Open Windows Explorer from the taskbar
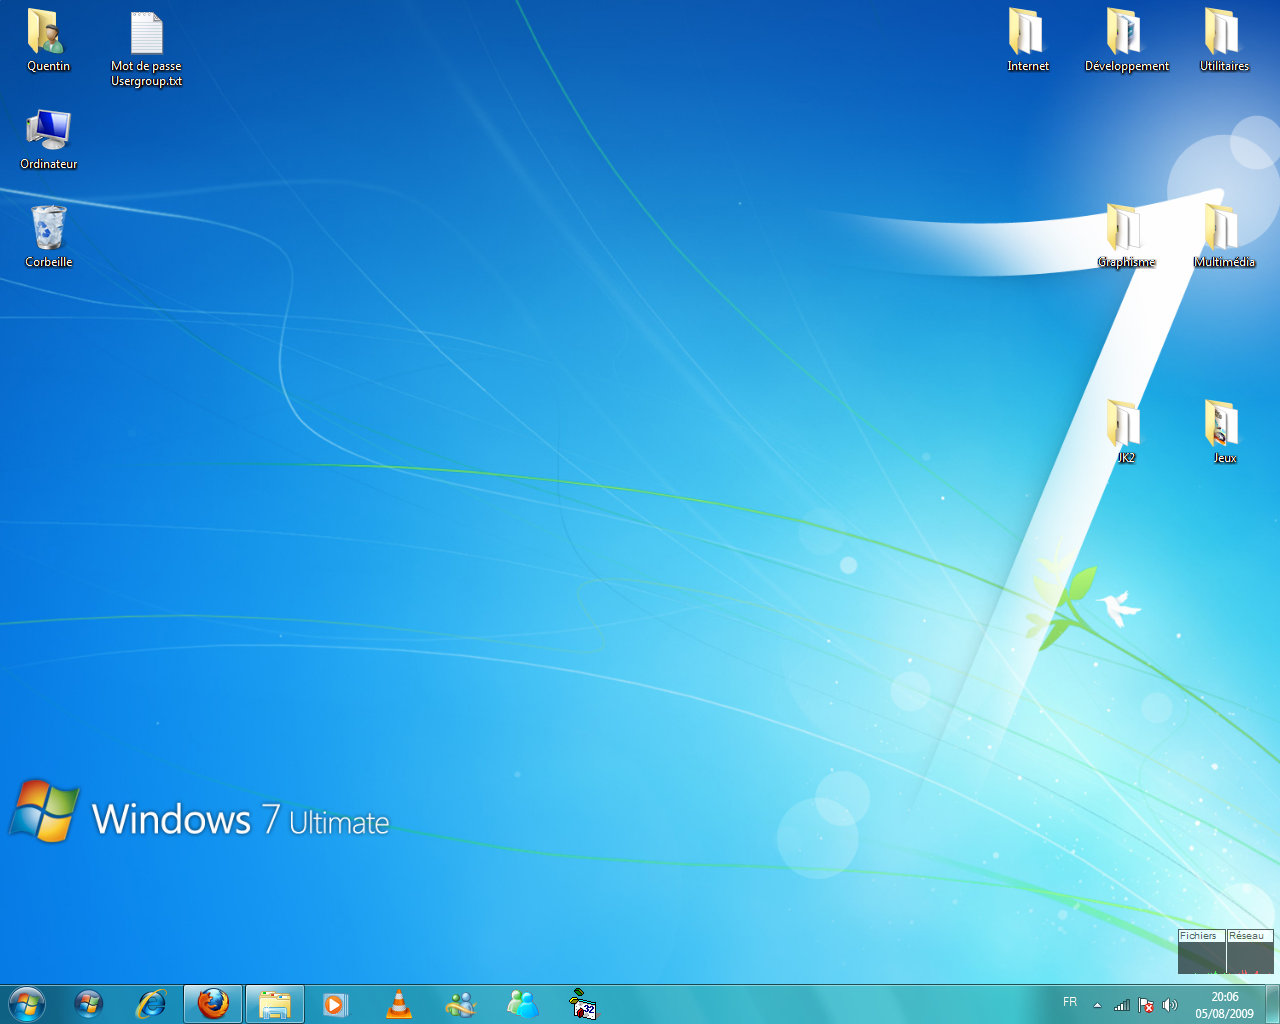The width and height of the screenshot is (1280, 1024). [x=275, y=1004]
